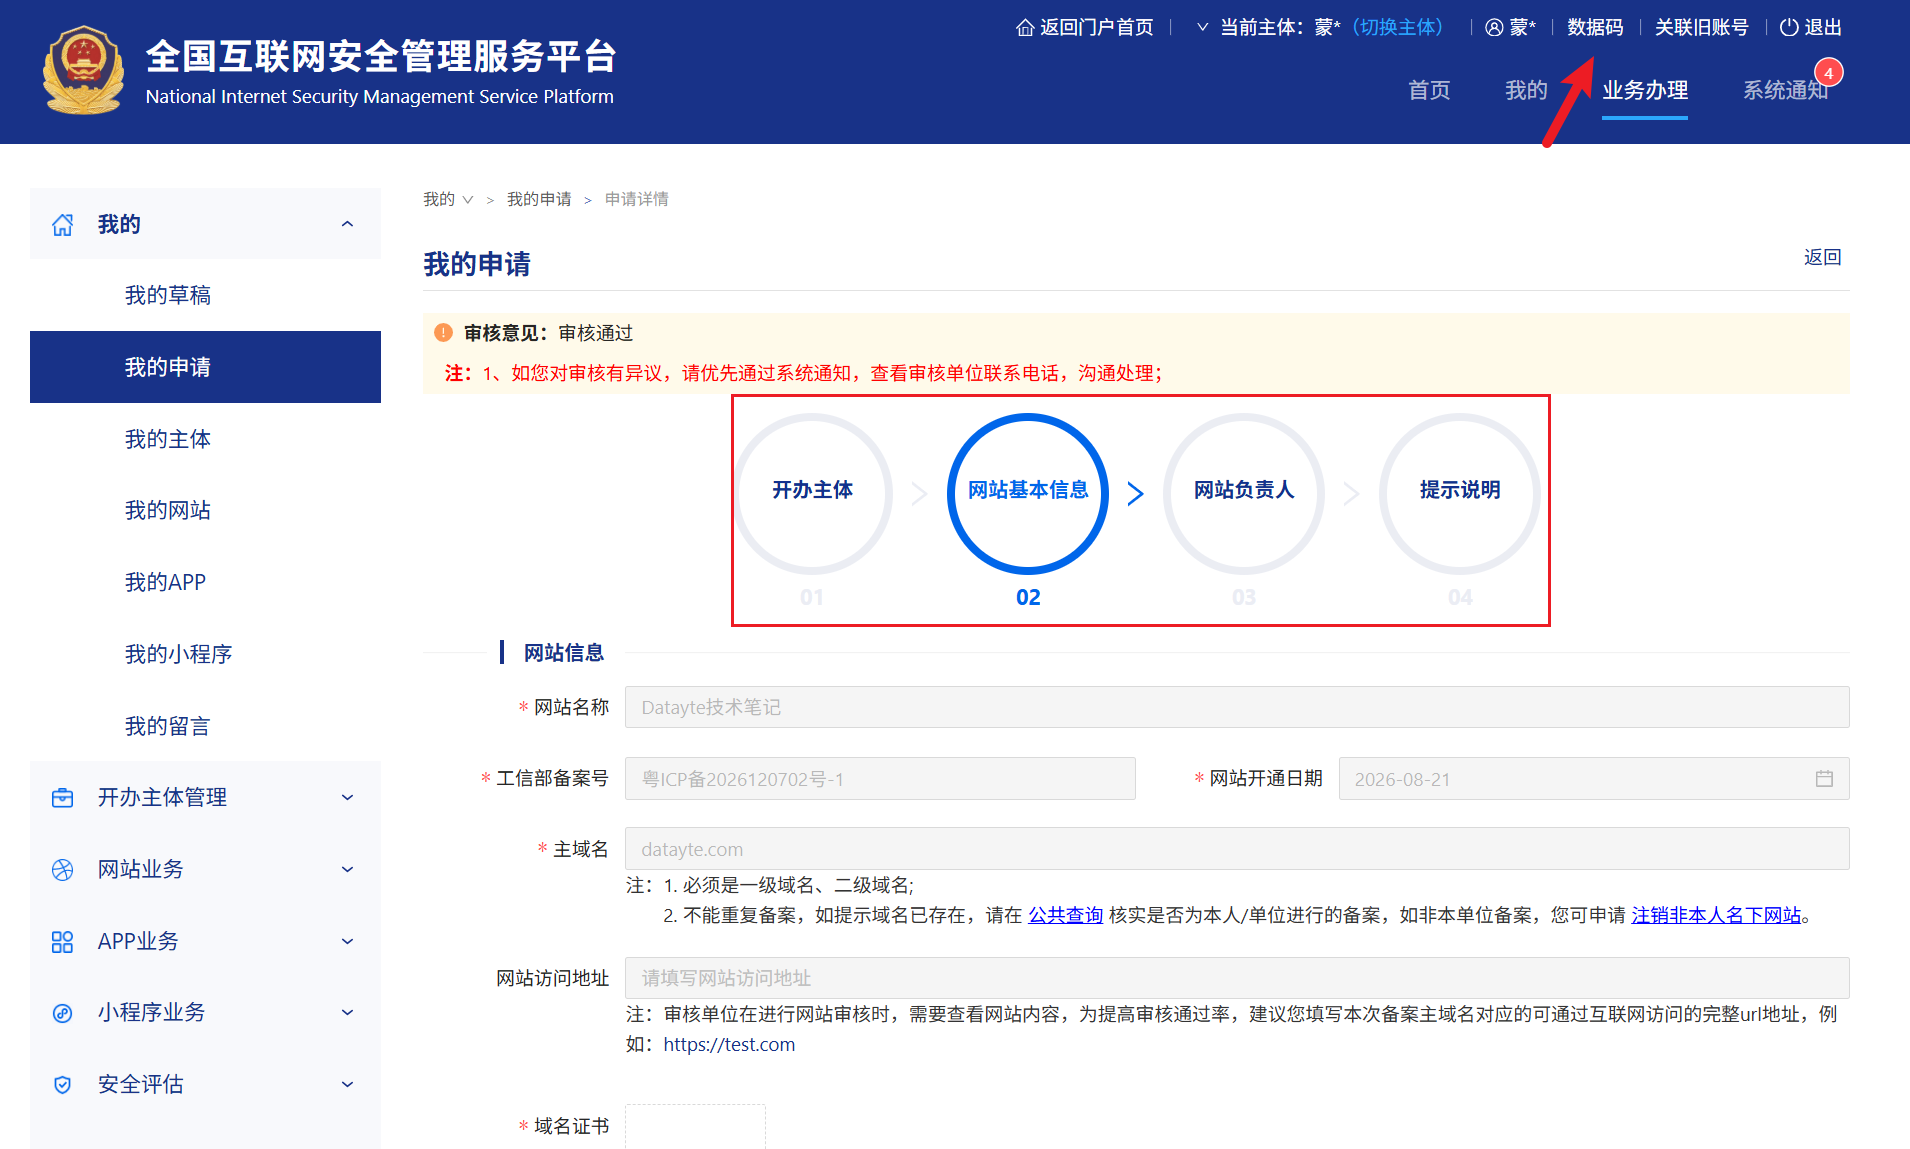Open 首页 in top navigation
The height and width of the screenshot is (1149, 1910).
click(x=1429, y=90)
